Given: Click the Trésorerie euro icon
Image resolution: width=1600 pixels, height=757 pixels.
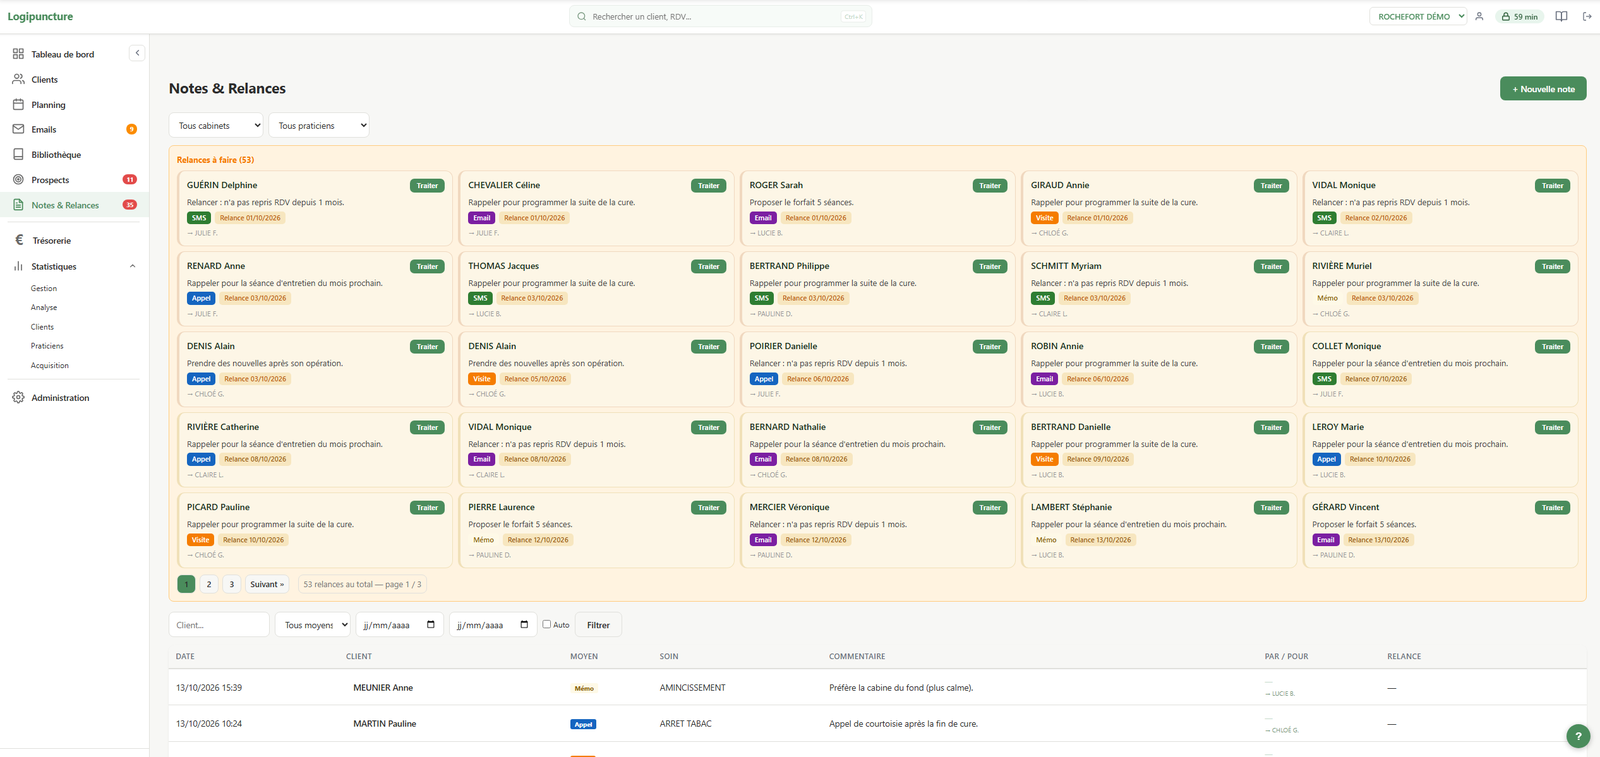Looking at the screenshot, I should [19, 240].
